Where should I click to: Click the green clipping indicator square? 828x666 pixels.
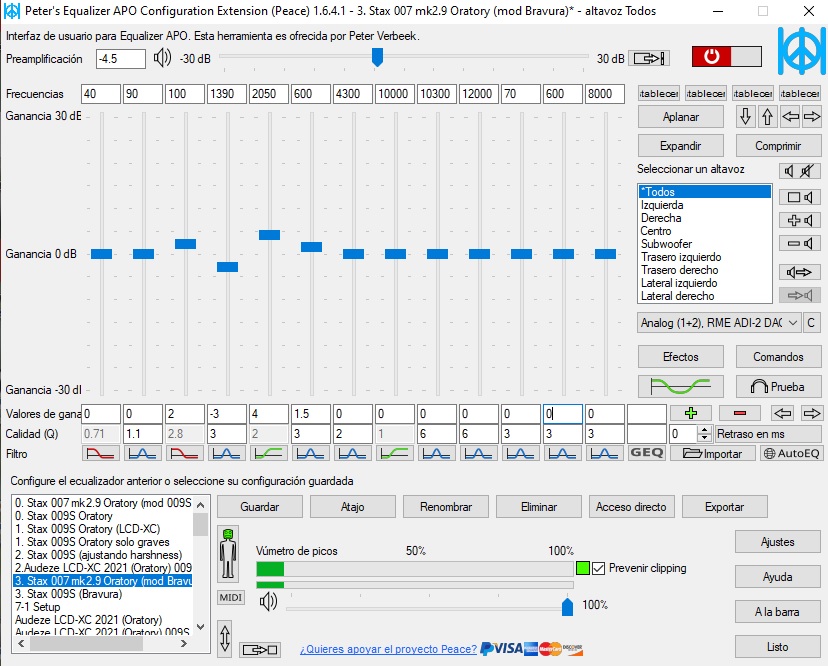point(582,568)
